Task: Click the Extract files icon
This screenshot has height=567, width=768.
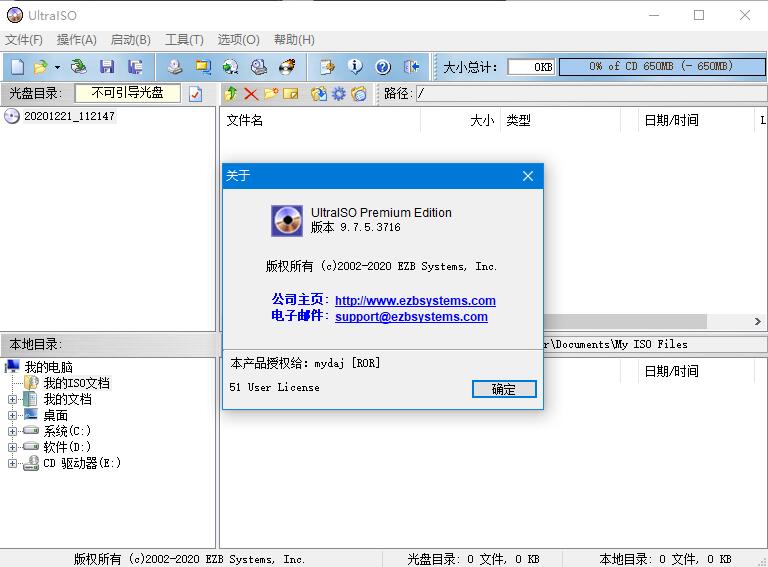Action: 319,93
